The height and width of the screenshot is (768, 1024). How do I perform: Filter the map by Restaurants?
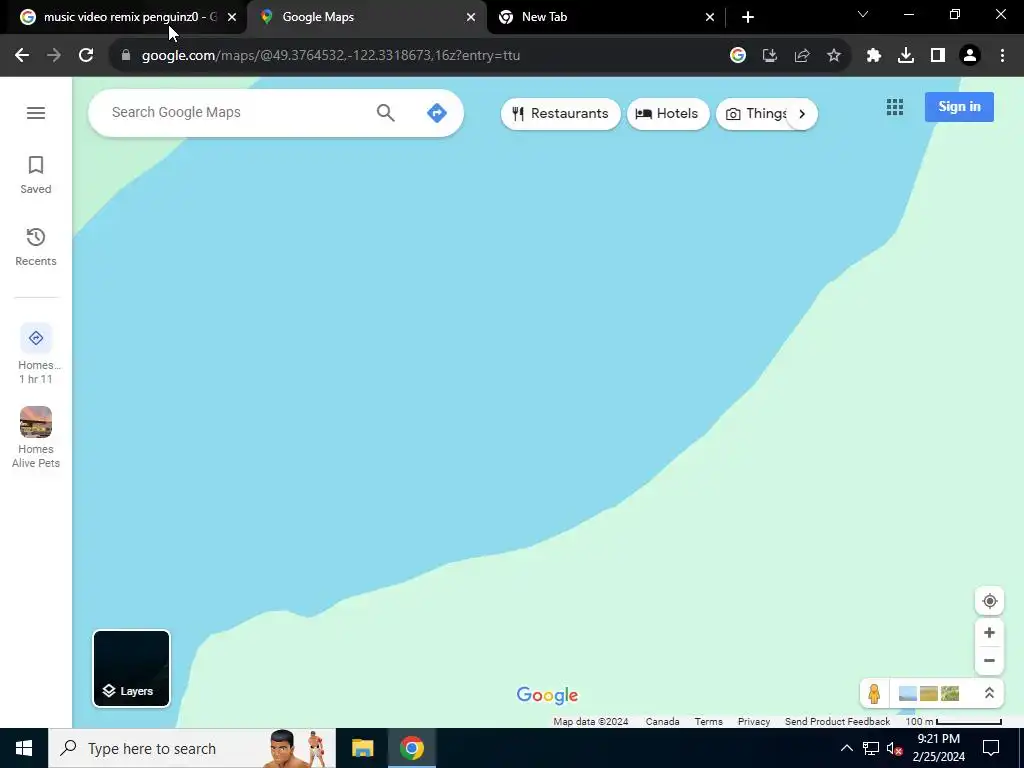[560, 114]
